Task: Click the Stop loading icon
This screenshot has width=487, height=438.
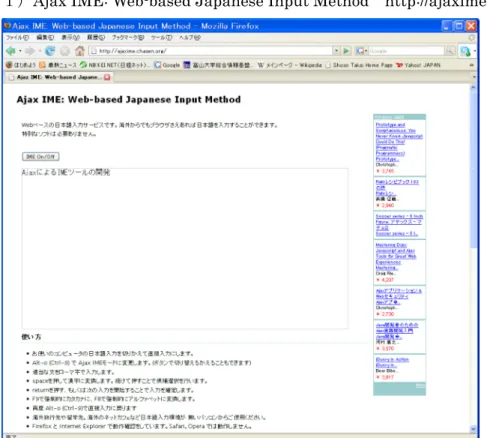Action: [65, 51]
